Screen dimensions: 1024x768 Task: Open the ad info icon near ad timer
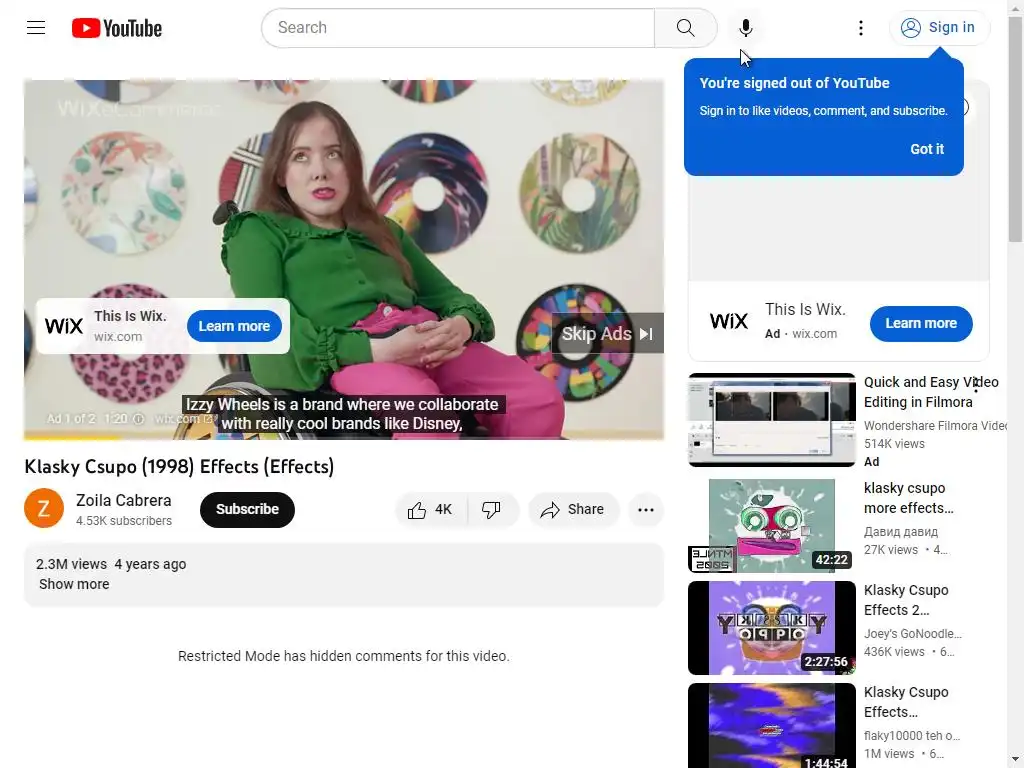[x=138, y=419]
